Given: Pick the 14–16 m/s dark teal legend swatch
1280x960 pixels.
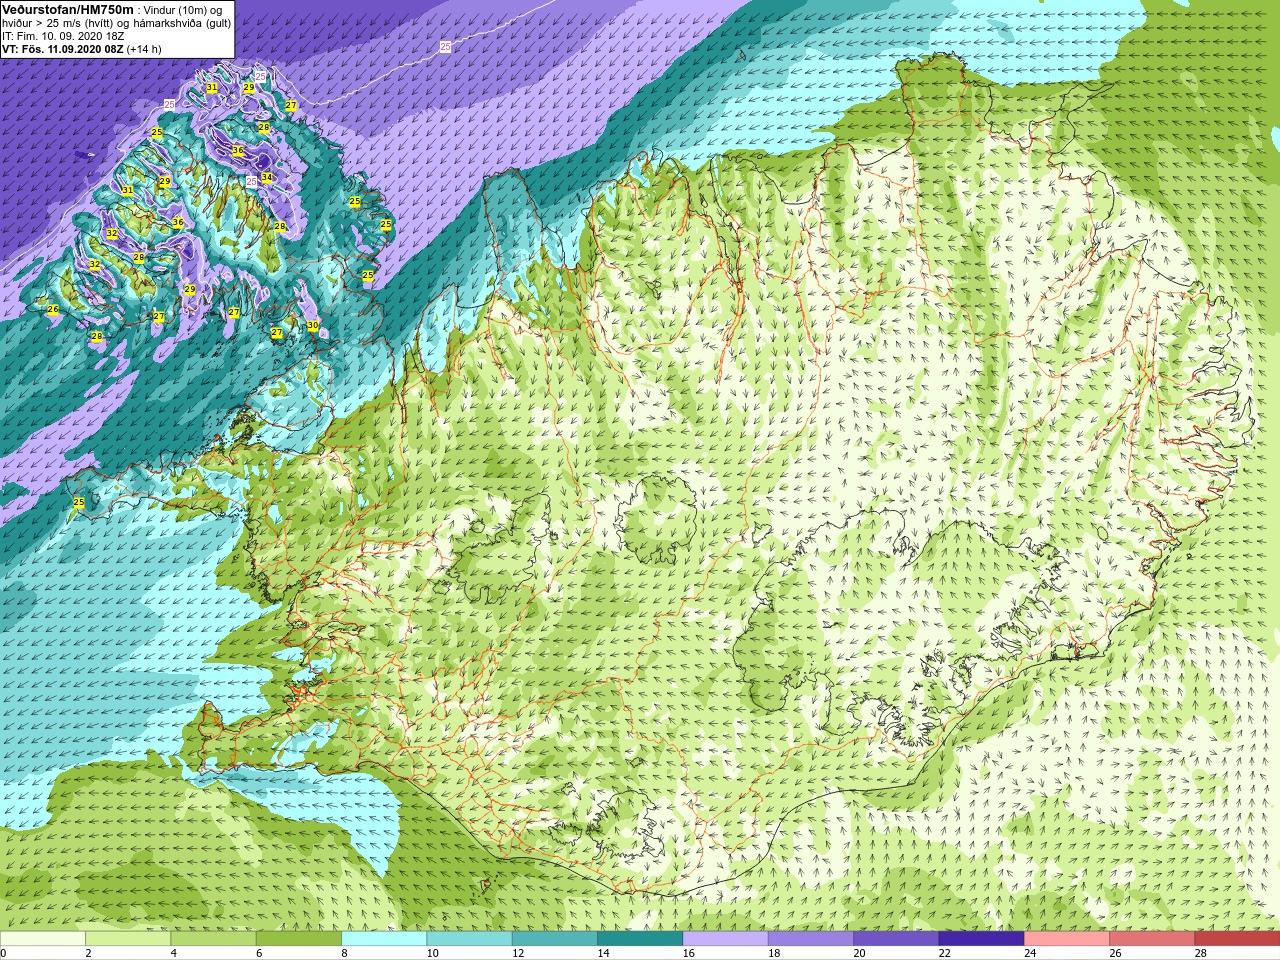Looking at the screenshot, I should (640, 939).
